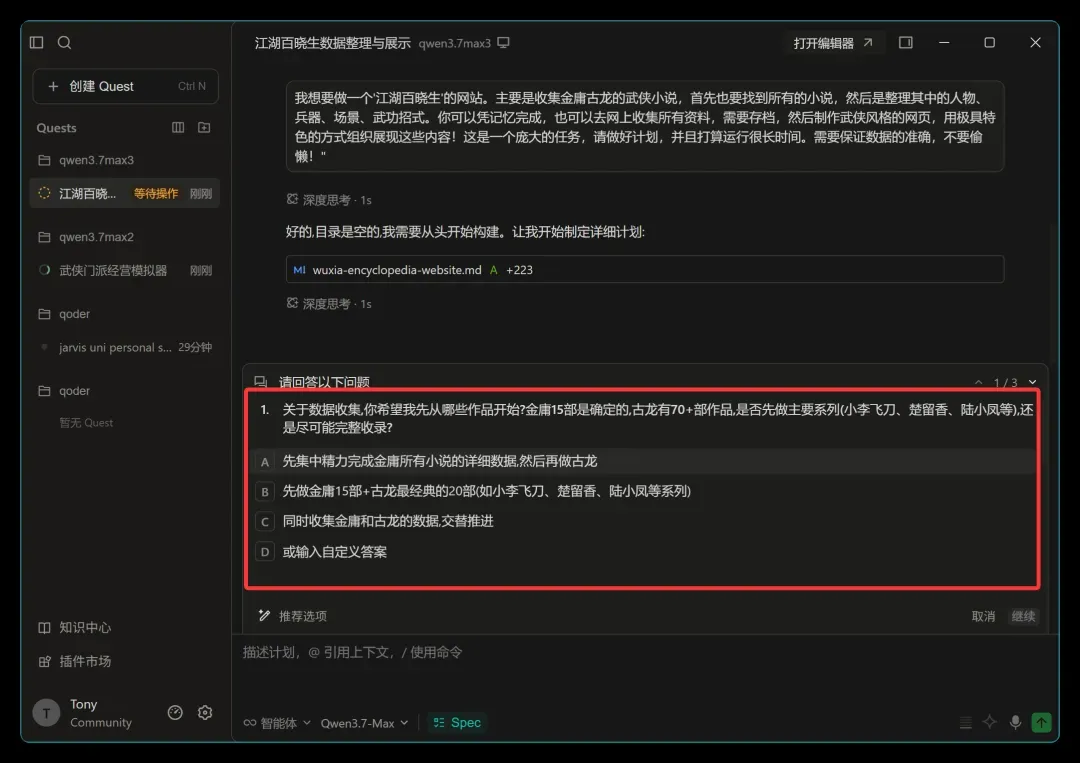Screen dimensions: 1080x763
Task: Select the jarvis uni personal s... quest
Action: 125,347
